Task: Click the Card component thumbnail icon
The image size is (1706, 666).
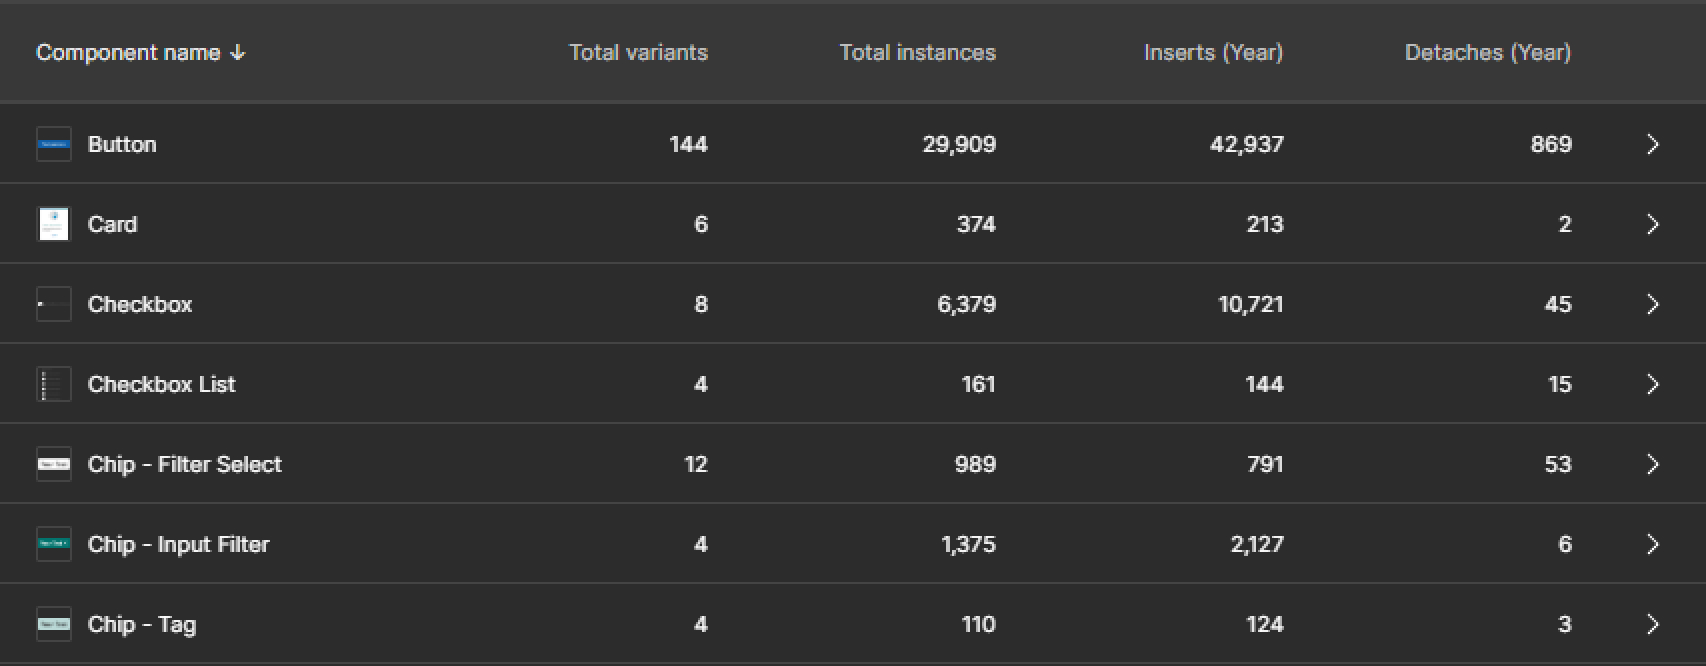Action: tap(54, 224)
